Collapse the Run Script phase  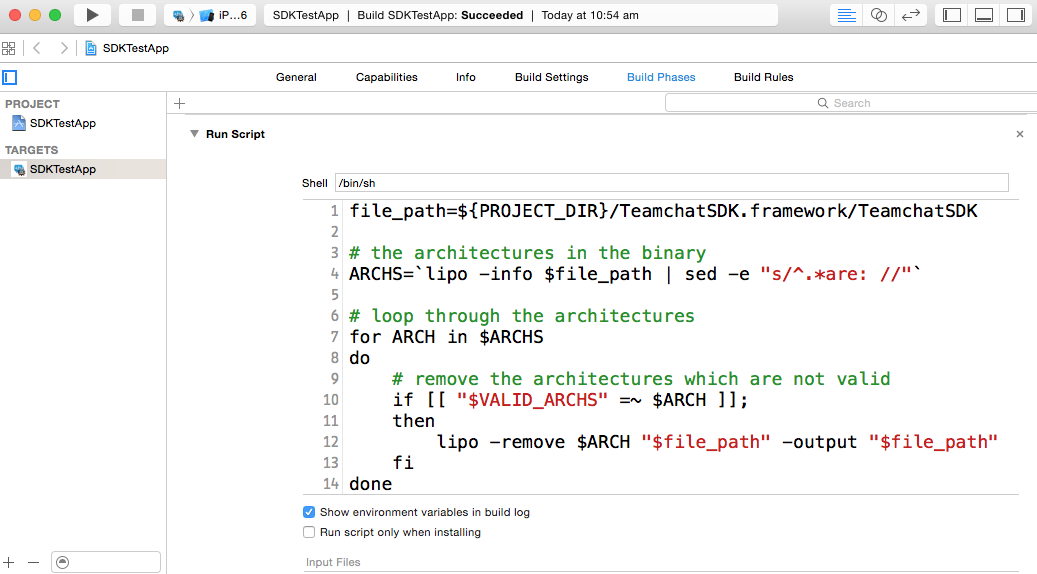(x=194, y=134)
